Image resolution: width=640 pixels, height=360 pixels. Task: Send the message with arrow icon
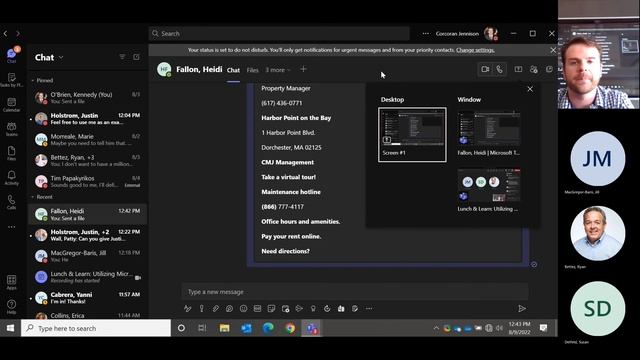[x=522, y=309]
